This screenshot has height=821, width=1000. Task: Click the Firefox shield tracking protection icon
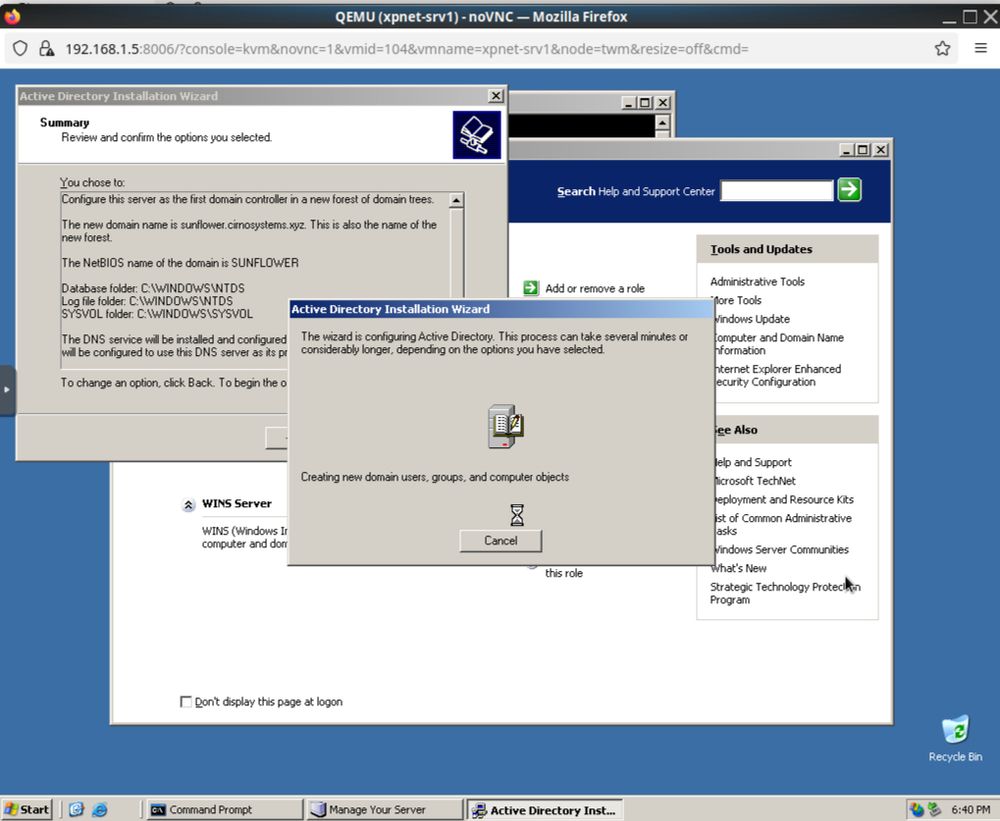point(20,48)
